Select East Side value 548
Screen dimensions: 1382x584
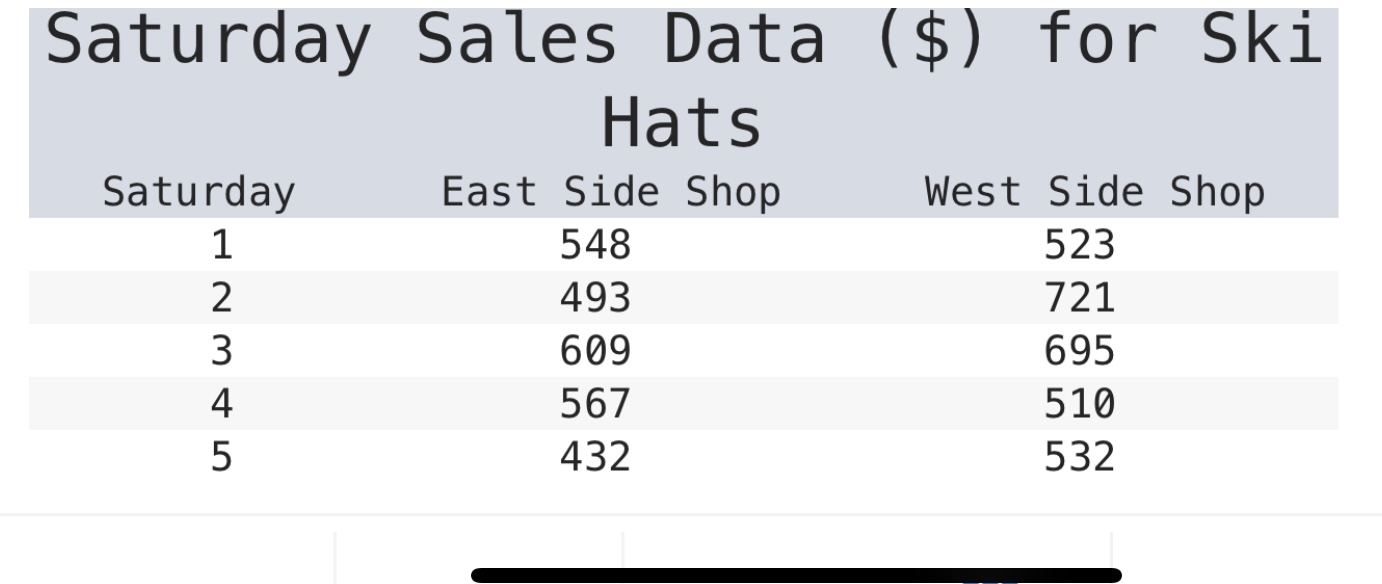pos(595,244)
